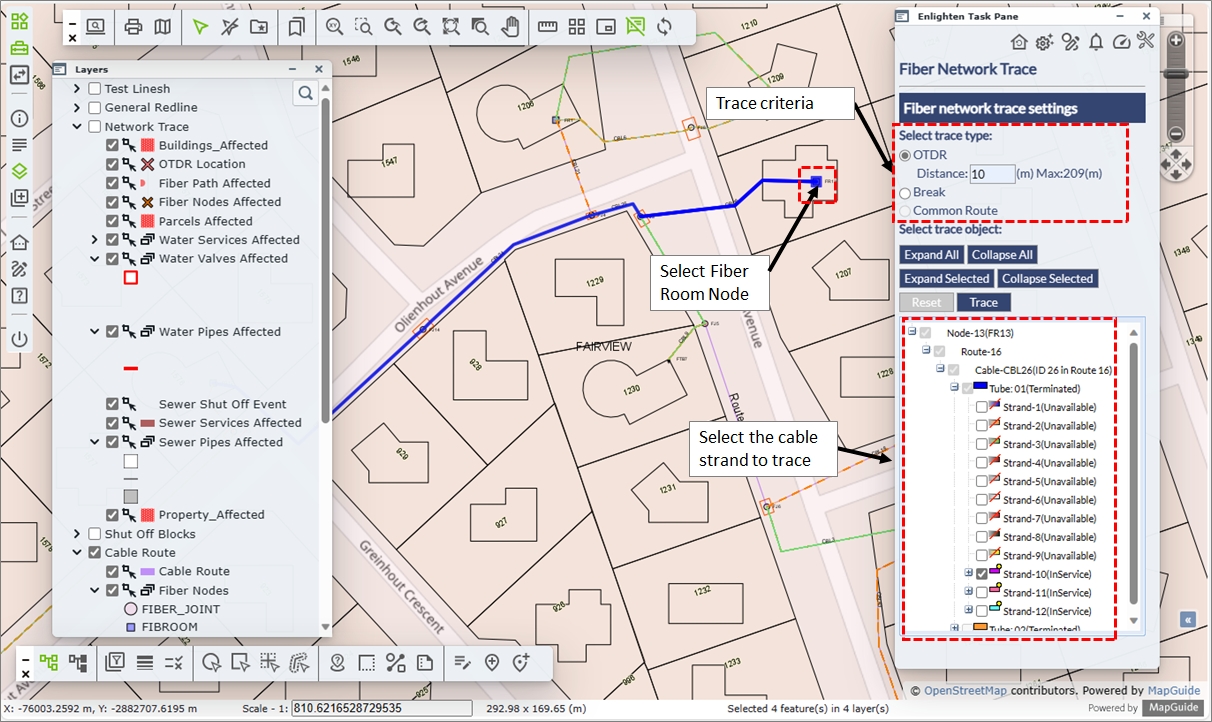Check the Strand-11(InService) checkbox
The image size is (1212, 722).
point(982,593)
